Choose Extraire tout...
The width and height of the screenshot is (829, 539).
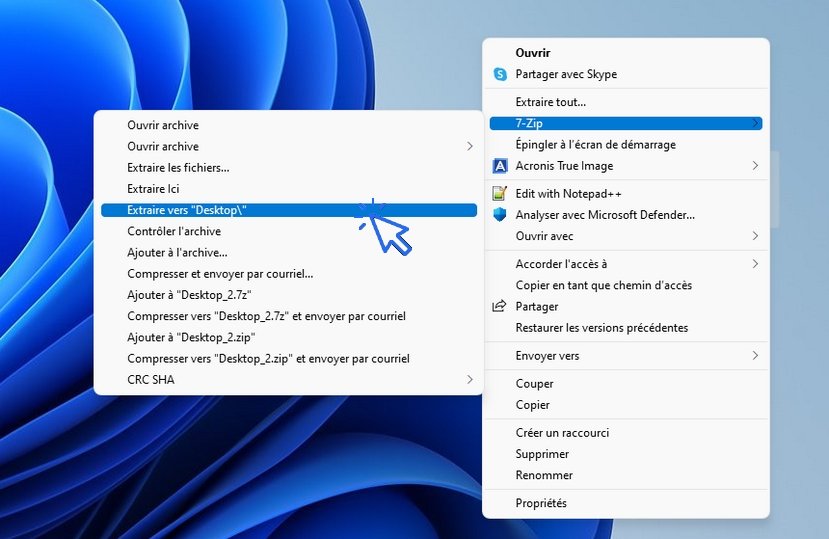click(x=625, y=102)
